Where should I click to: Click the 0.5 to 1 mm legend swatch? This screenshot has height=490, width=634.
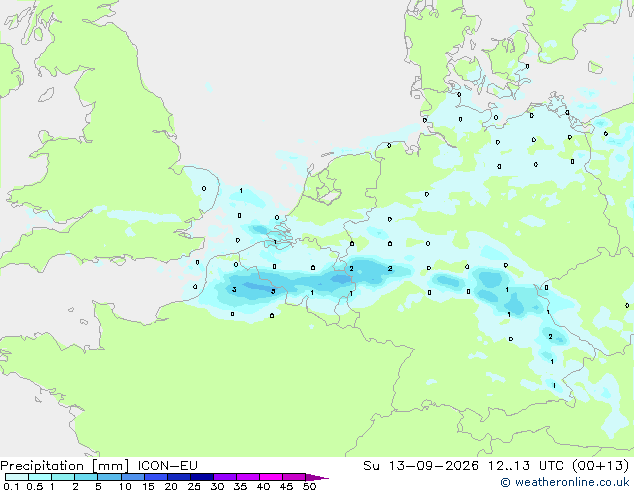tap(40, 477)
